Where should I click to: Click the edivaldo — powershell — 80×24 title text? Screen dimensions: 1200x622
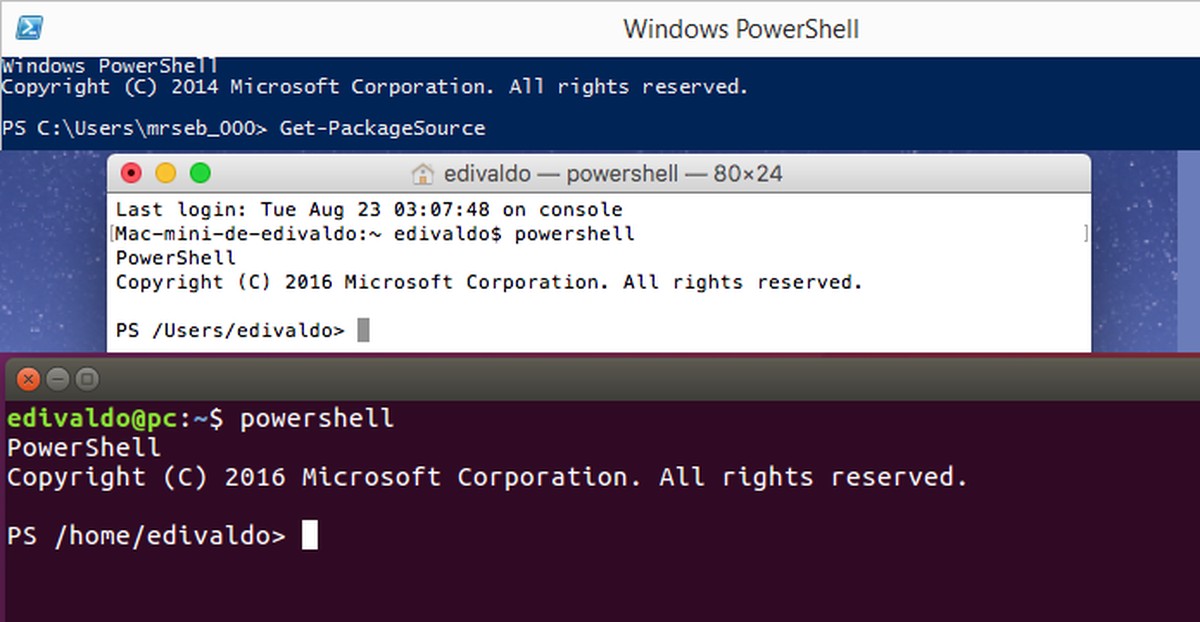click(618, 172)
